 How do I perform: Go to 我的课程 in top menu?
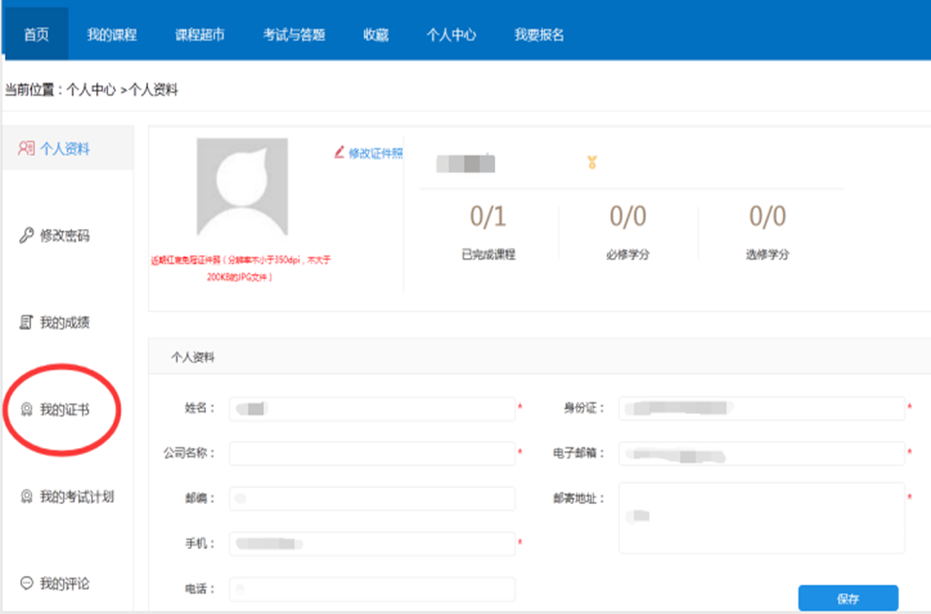[x=111, y=35]
